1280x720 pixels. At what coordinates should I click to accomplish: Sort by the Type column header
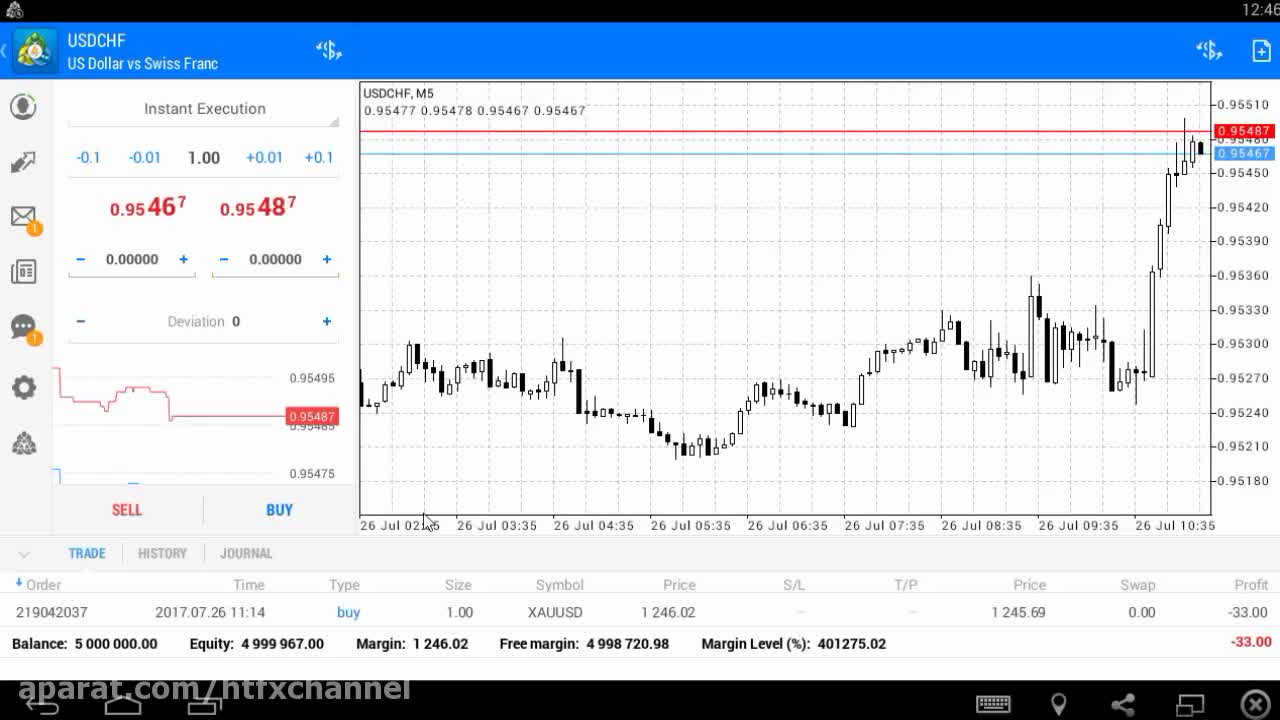344,585
